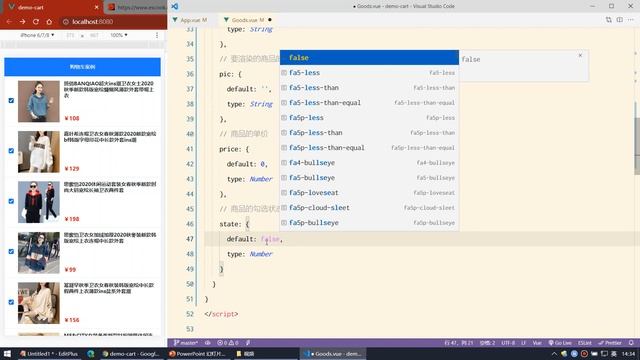The width and height of the screenshot is (640, 360).
Task: Open editor more actions menu
Action: click(631, 20)
